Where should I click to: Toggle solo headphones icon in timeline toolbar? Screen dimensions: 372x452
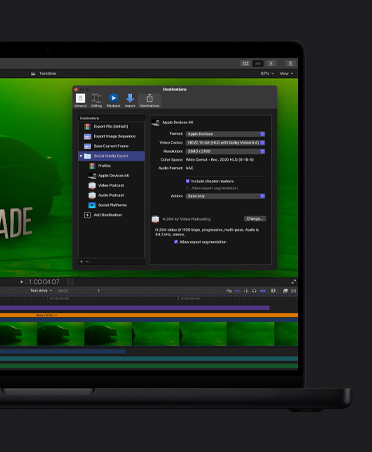point(254,291)
